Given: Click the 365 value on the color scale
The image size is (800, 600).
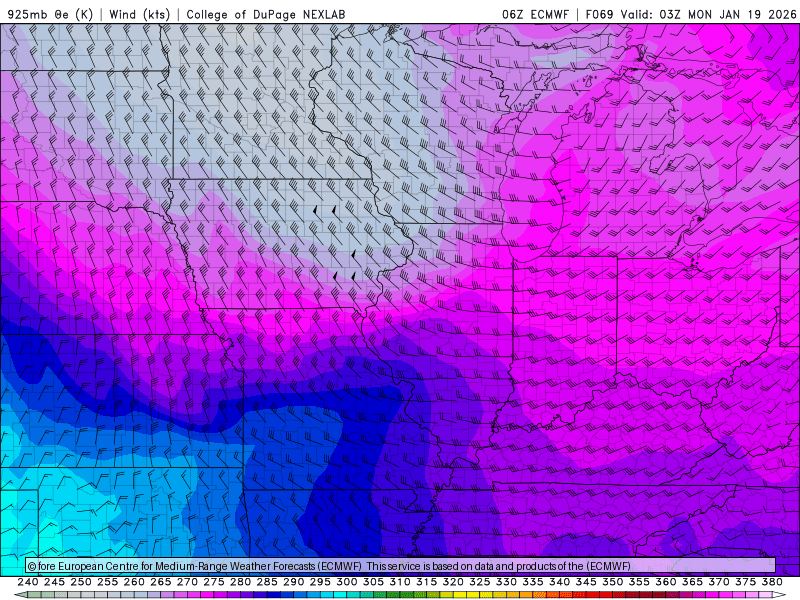Looking at the screenshot, I should point(692,582).
